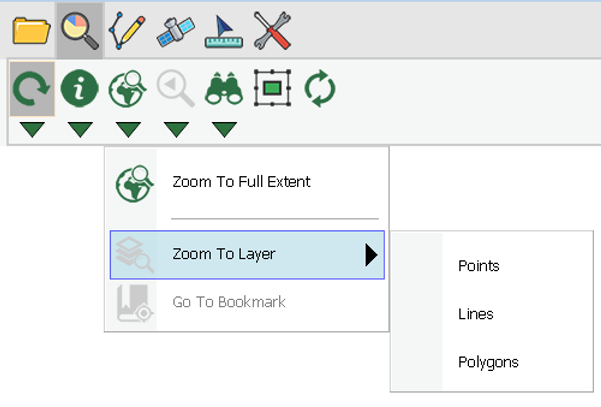Click the globe zoom full extent toolbar icon
Viewport: 601px width, 407px height.
[128, 89]
